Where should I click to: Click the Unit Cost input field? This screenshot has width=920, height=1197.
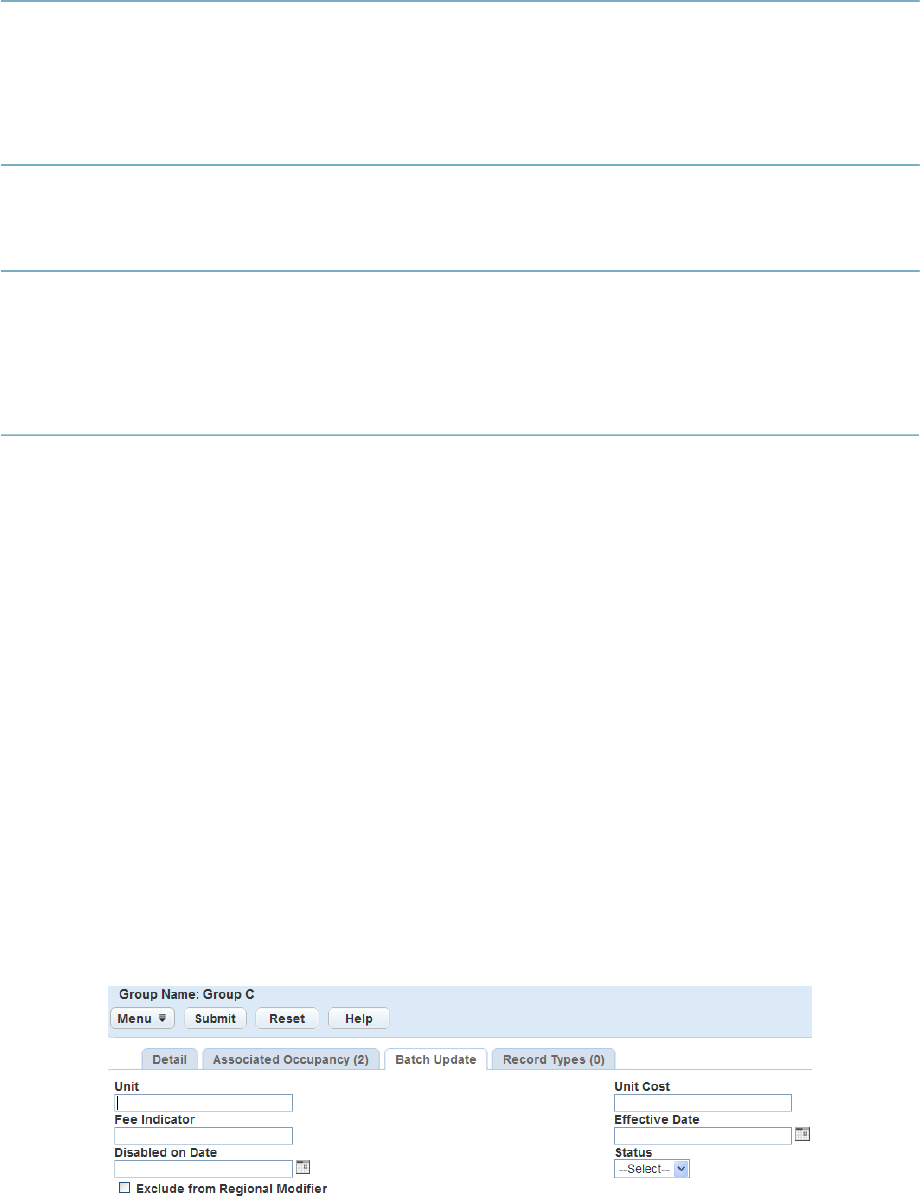703,1103
